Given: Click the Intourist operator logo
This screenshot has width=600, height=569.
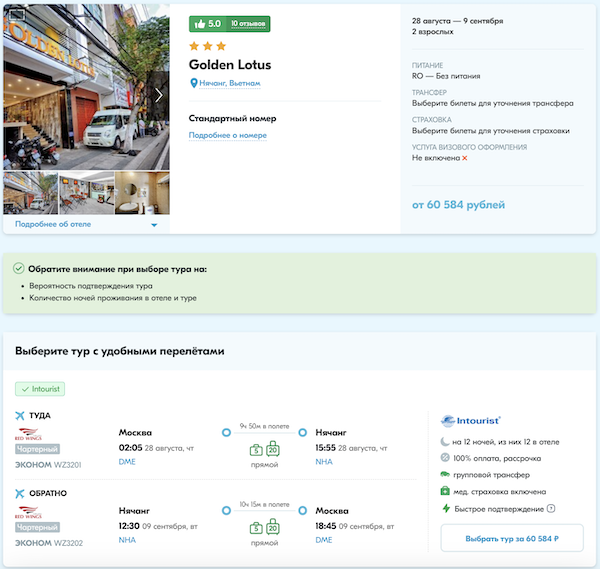Looking at the screenshot, I should tap(471, 420).
